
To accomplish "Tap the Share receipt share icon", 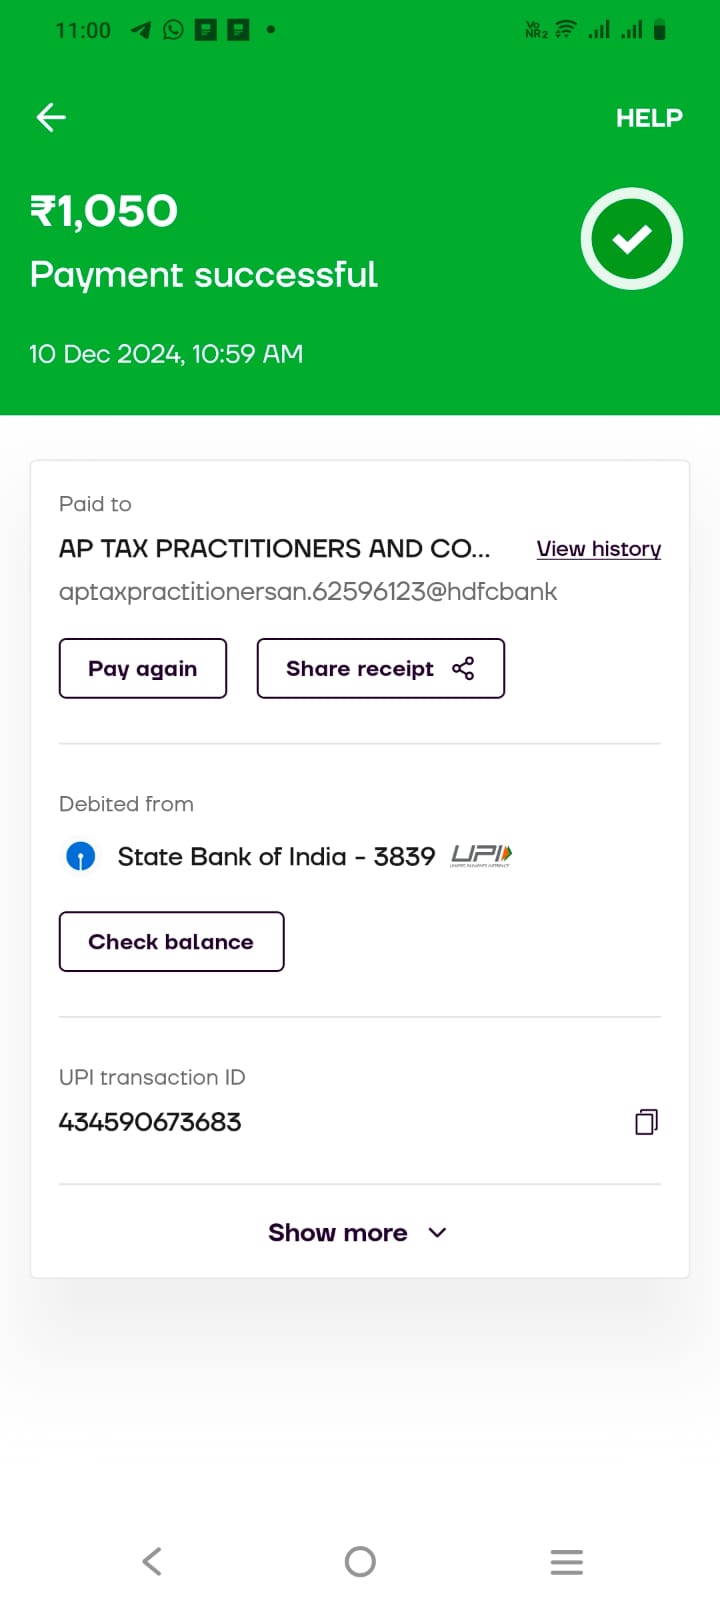I will tap(463, 669).
